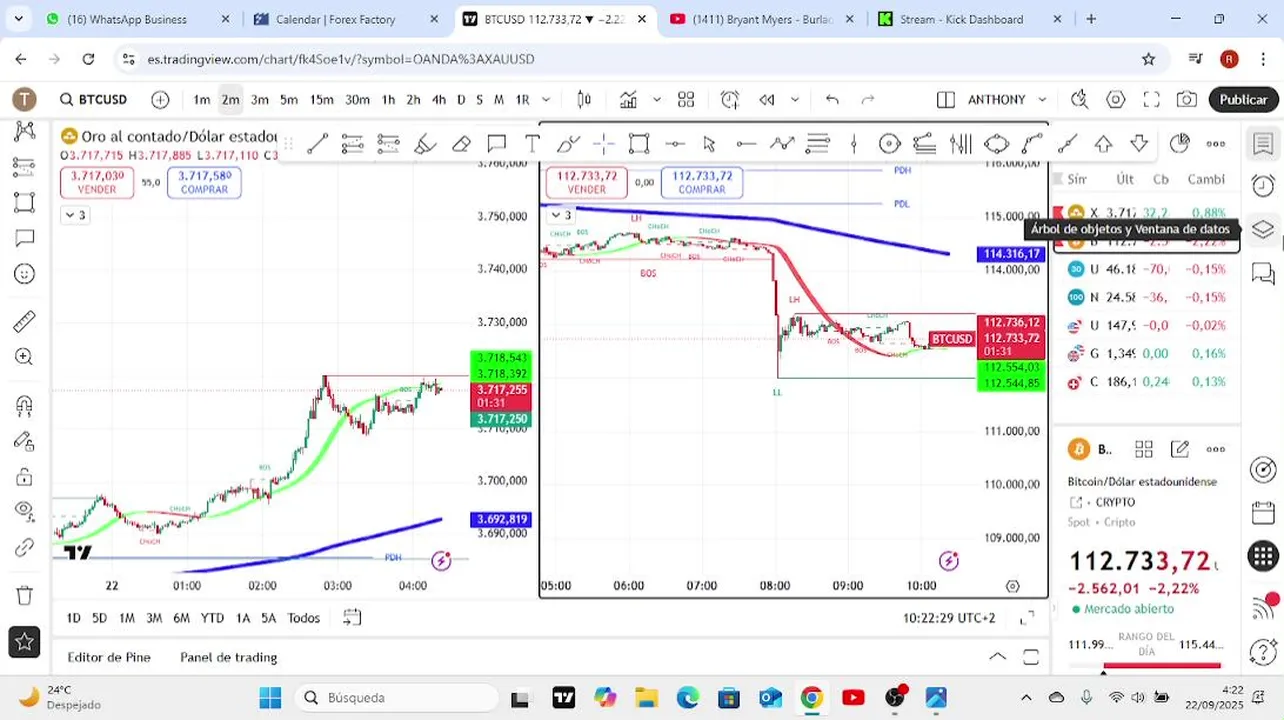Image resolution: width=1284 pixels, height=720 pixels.
Task: Add symbol to compare with plus icon
Action: (160, 99)
